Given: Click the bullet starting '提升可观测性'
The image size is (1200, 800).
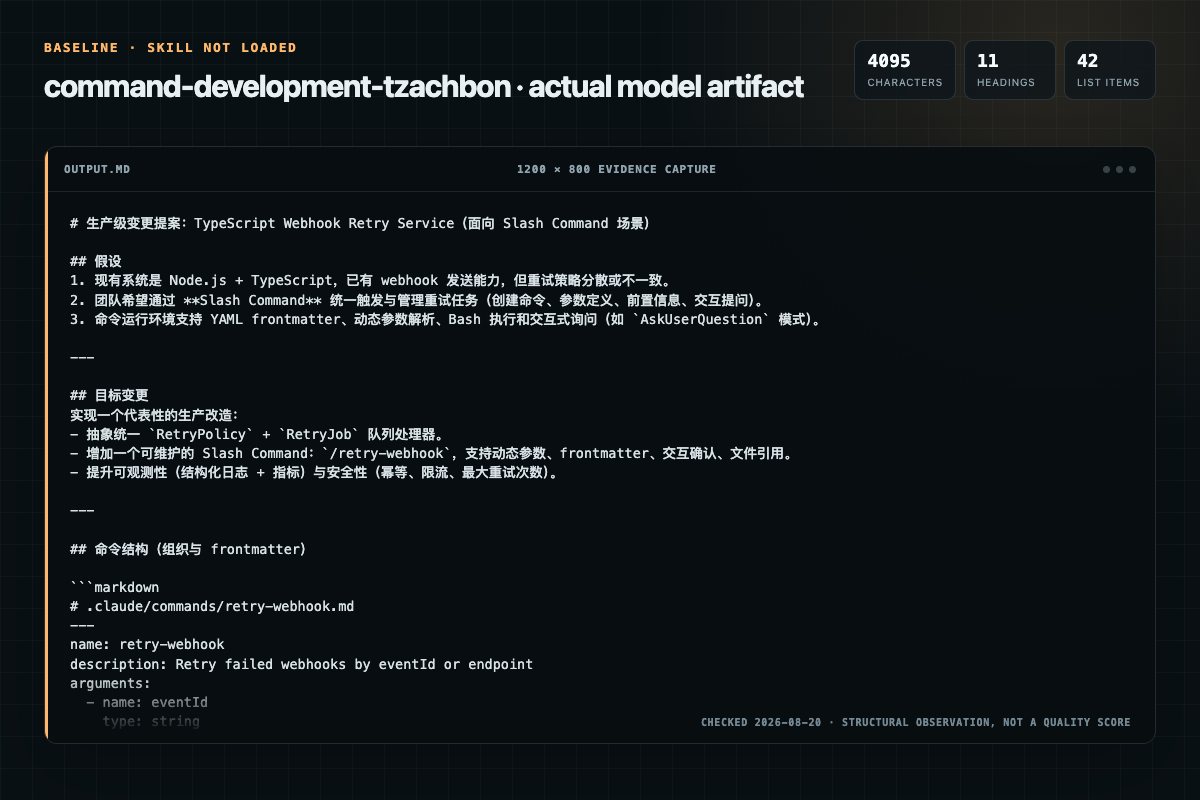Looking at the screenshot, I should [x=314, y=472].
